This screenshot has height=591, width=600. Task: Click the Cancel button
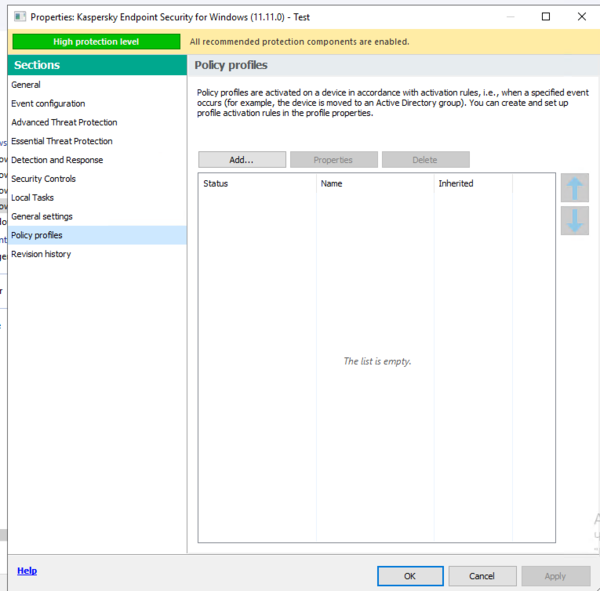[482, 576]
